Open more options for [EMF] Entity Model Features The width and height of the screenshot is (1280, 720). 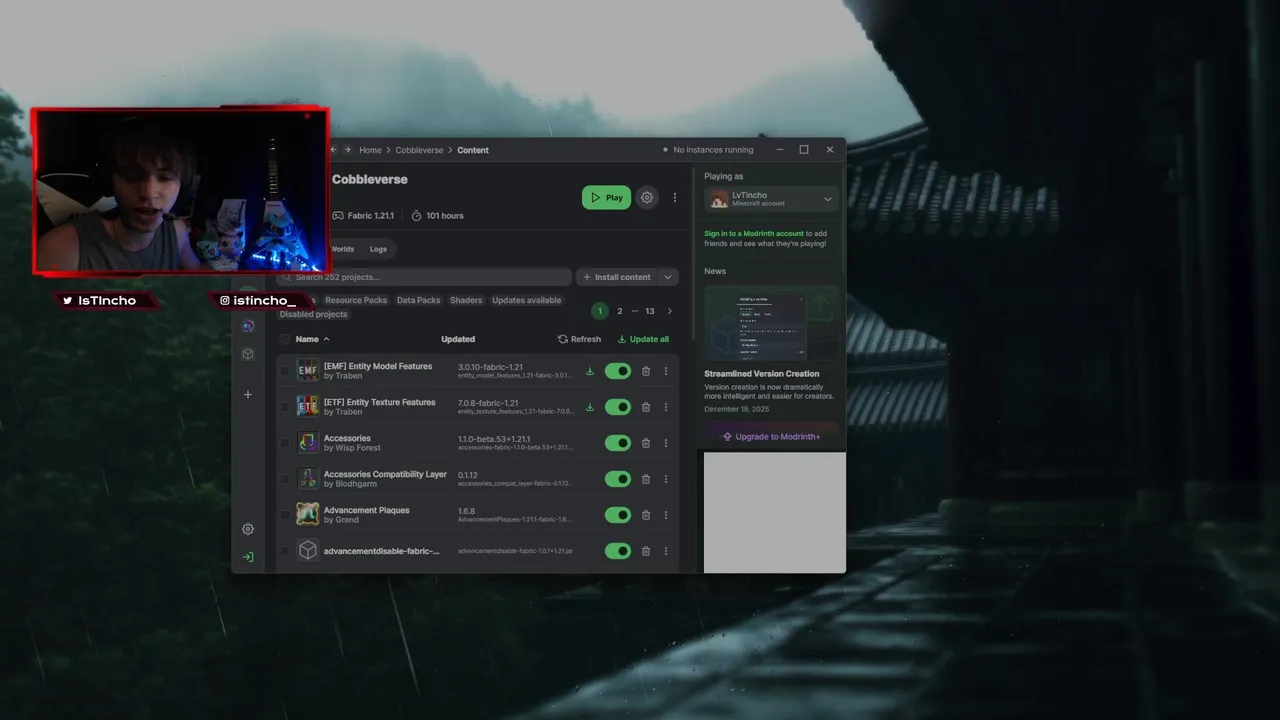pyautogui.click(x=666, y=371)
